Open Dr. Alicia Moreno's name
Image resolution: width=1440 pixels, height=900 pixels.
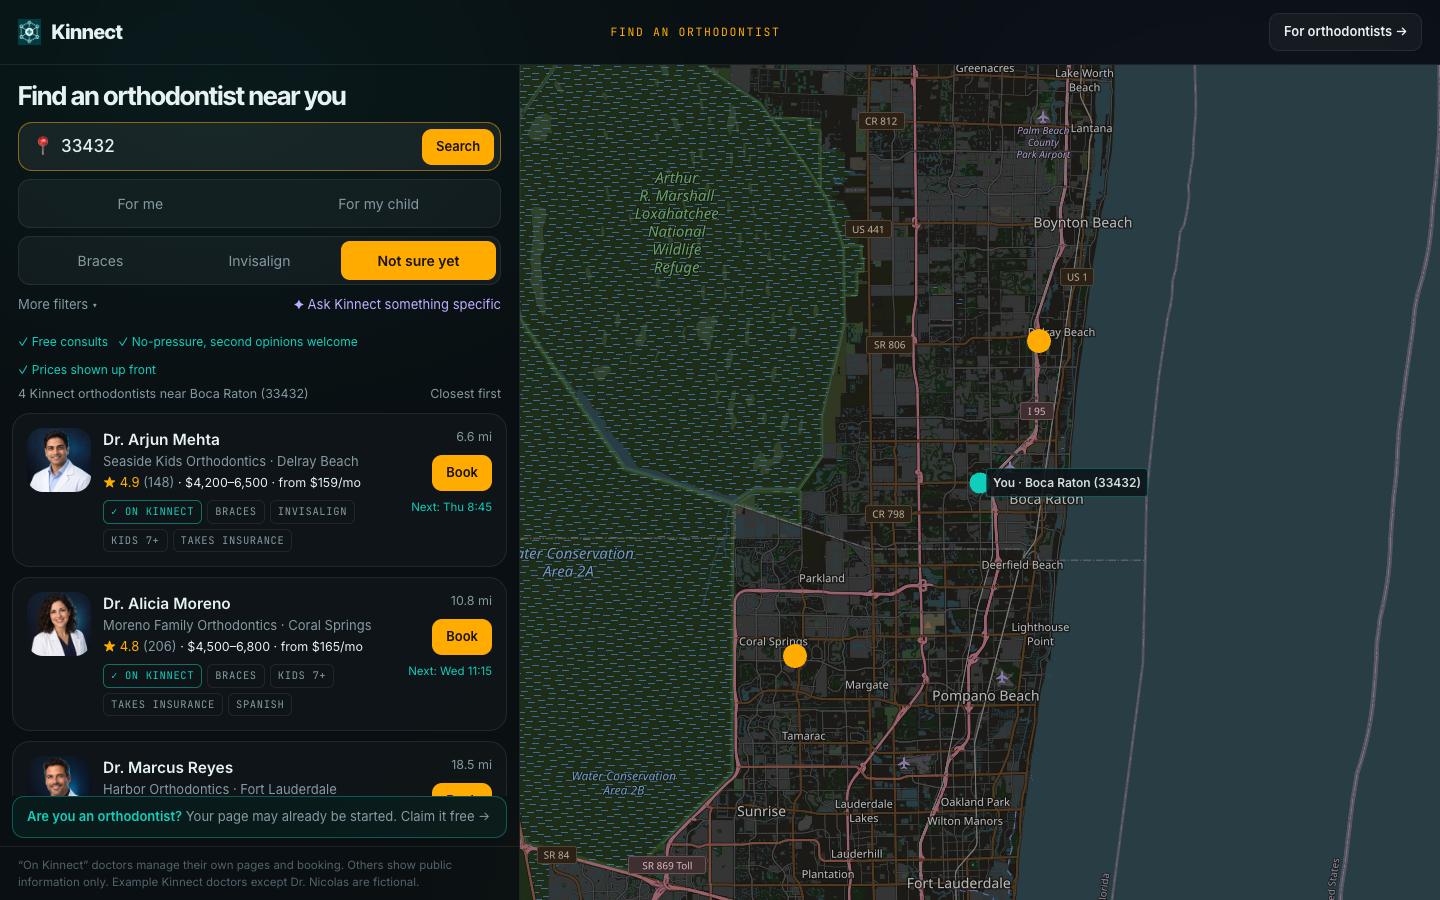tap(167, 604)
